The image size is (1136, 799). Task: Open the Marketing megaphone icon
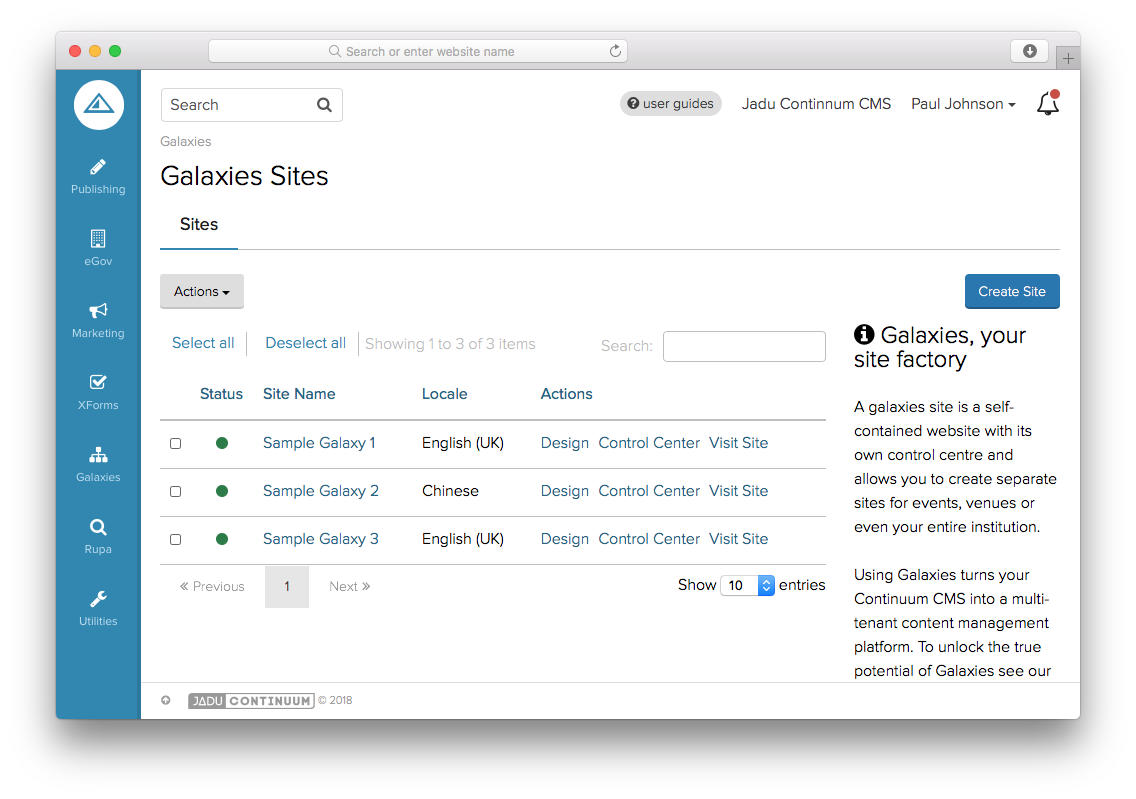coord(98,311)
